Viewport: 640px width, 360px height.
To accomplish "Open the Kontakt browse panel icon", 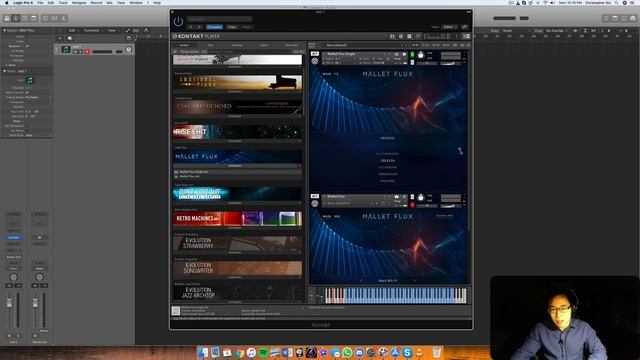I will pyautogui.click(x=392, y=36).
